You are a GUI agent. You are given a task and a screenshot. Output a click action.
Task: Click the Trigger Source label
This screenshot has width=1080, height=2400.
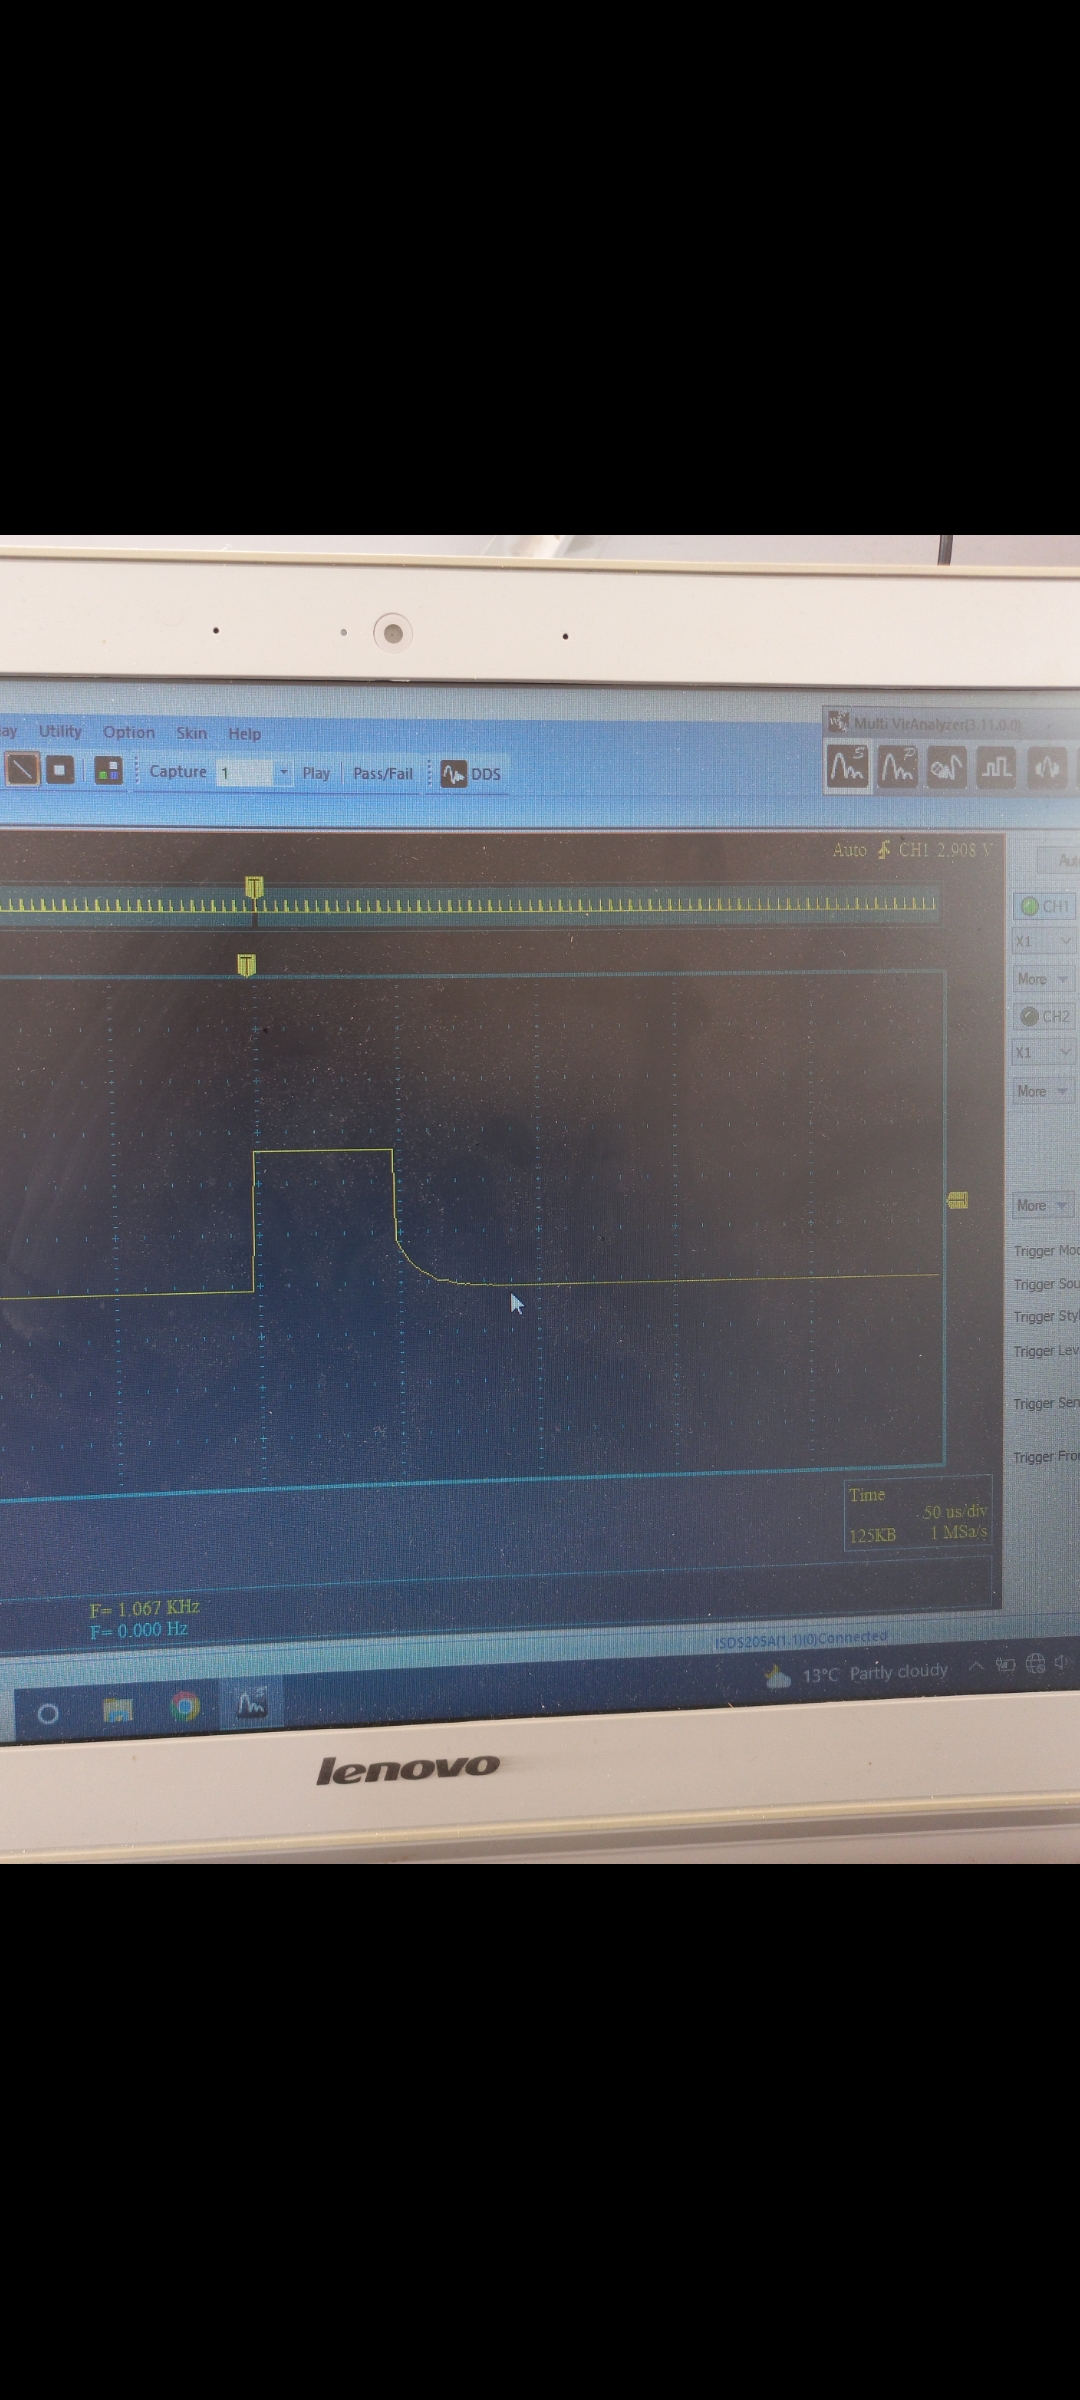(x=1046, y=1284)
